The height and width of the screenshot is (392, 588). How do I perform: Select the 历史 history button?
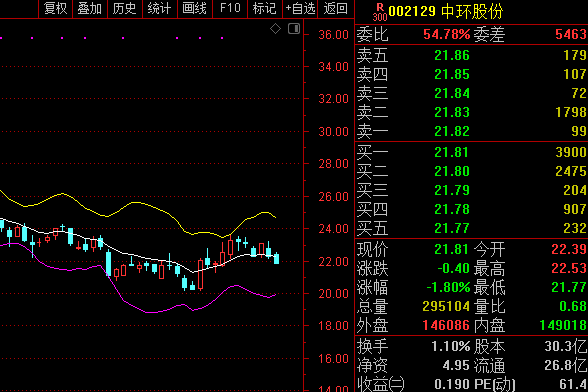(124, 9)
